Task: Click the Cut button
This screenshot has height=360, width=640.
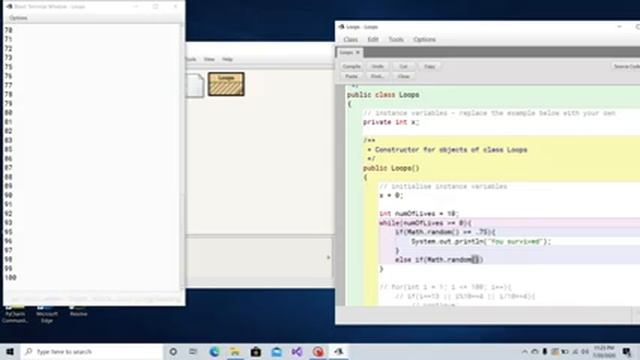Action: coord(403,66)
